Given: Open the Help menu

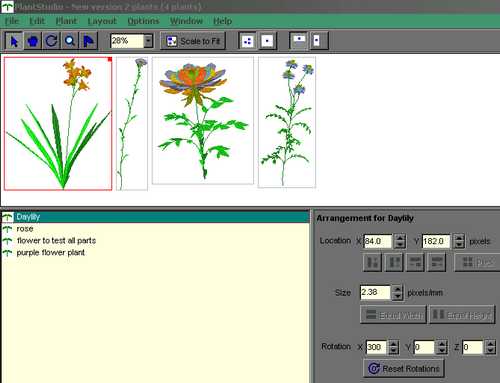Looking at the screenshot, I should (222, 21).
